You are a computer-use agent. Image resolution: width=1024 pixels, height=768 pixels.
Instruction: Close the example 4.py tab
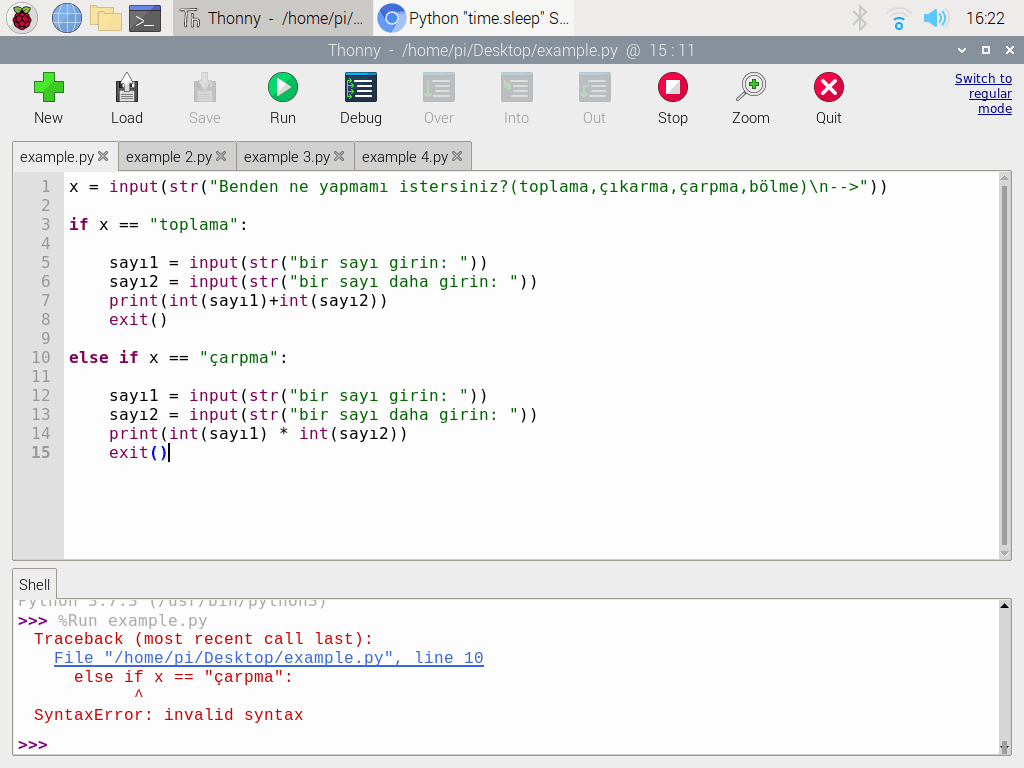click(x=457, y=156)
